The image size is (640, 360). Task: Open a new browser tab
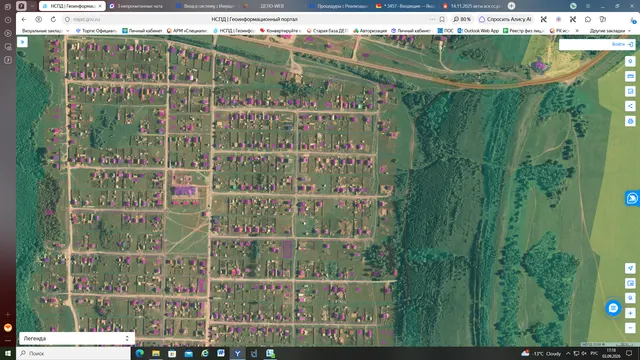point(511,6)
